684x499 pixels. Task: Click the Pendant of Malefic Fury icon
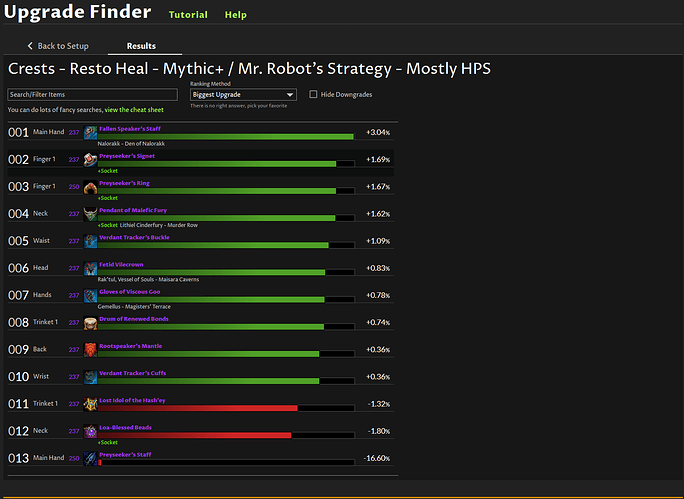[90, 214]
